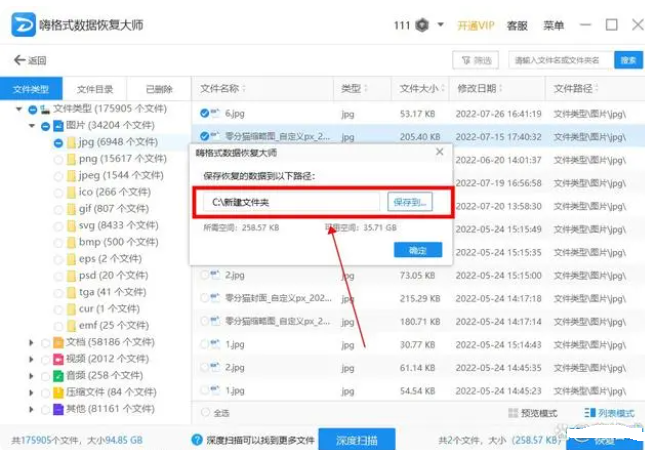
Task: Click image icon for 73.05 KB 2.jpg
Action: 216,275
